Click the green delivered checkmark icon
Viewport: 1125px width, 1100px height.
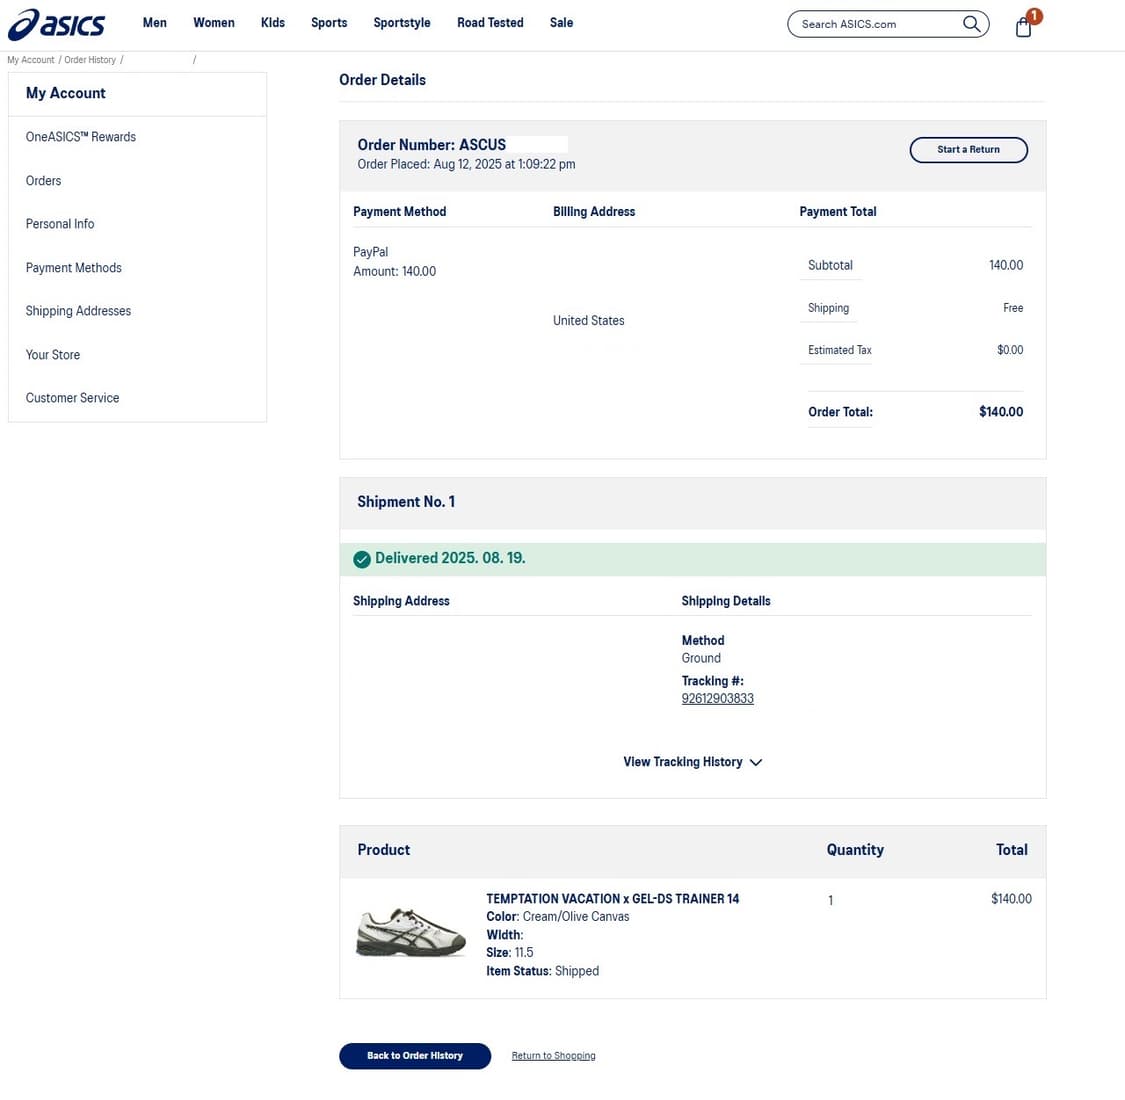pyautogui.click(x=362, y=559)
